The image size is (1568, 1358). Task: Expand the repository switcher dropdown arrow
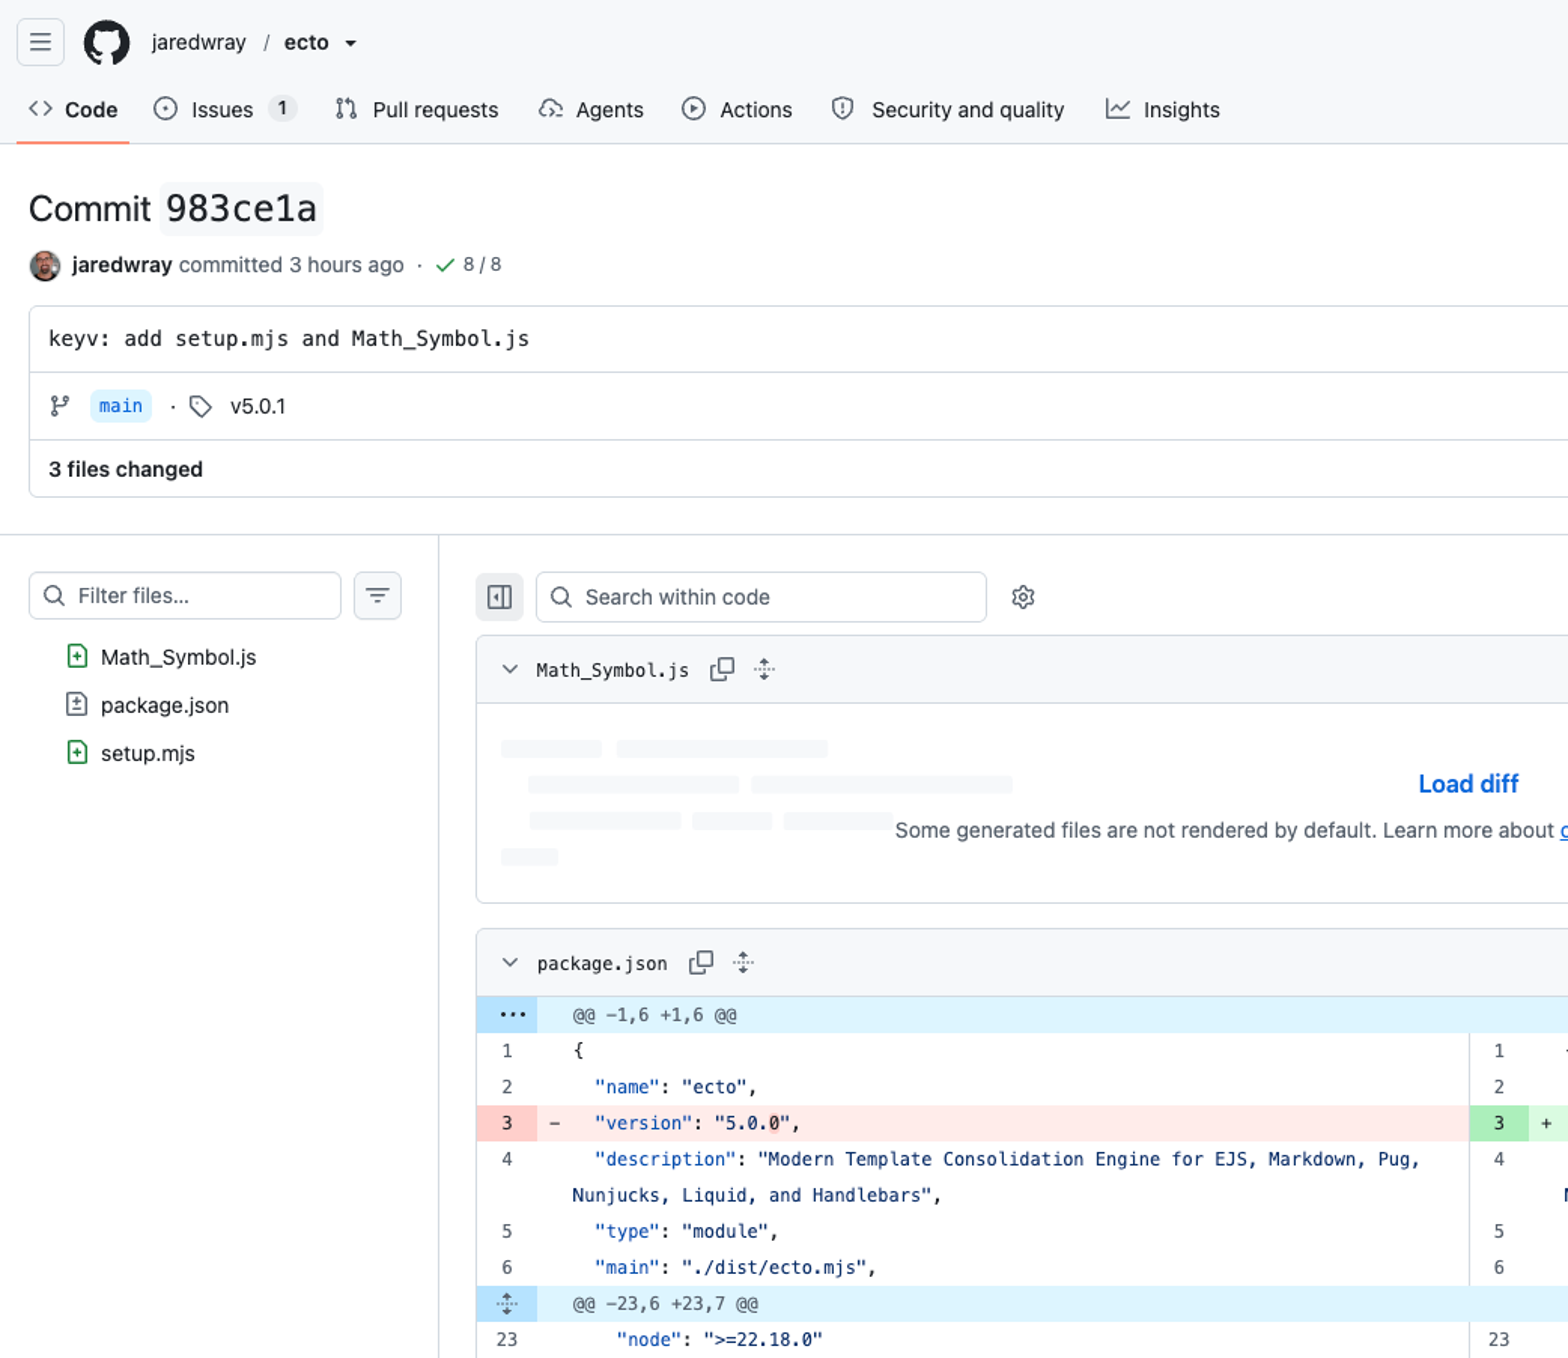(350, 43)
